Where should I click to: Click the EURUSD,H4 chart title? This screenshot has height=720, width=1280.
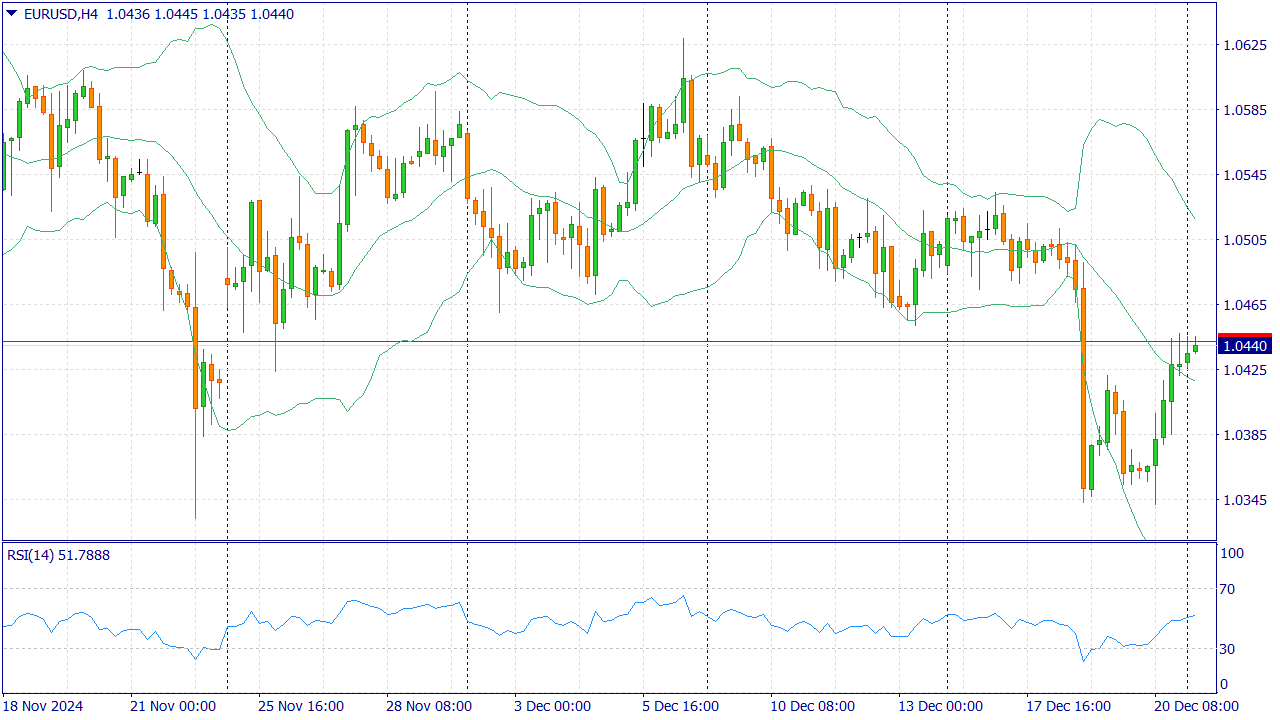[59, 14]
